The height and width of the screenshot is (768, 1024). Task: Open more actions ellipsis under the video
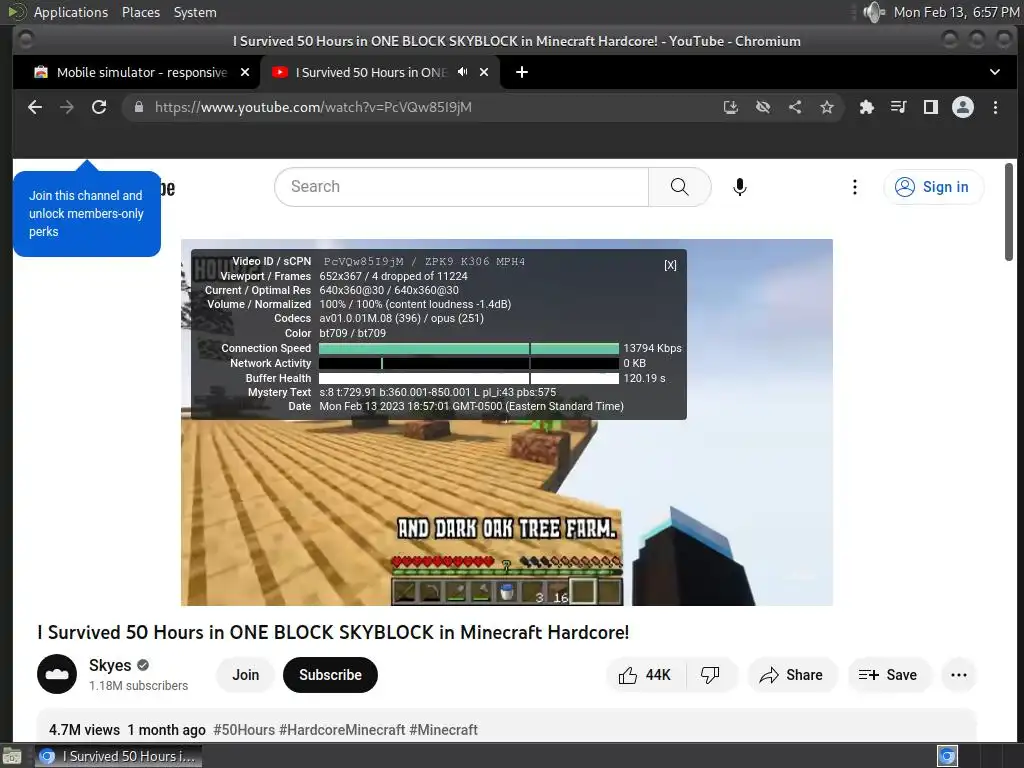point(959,675)
